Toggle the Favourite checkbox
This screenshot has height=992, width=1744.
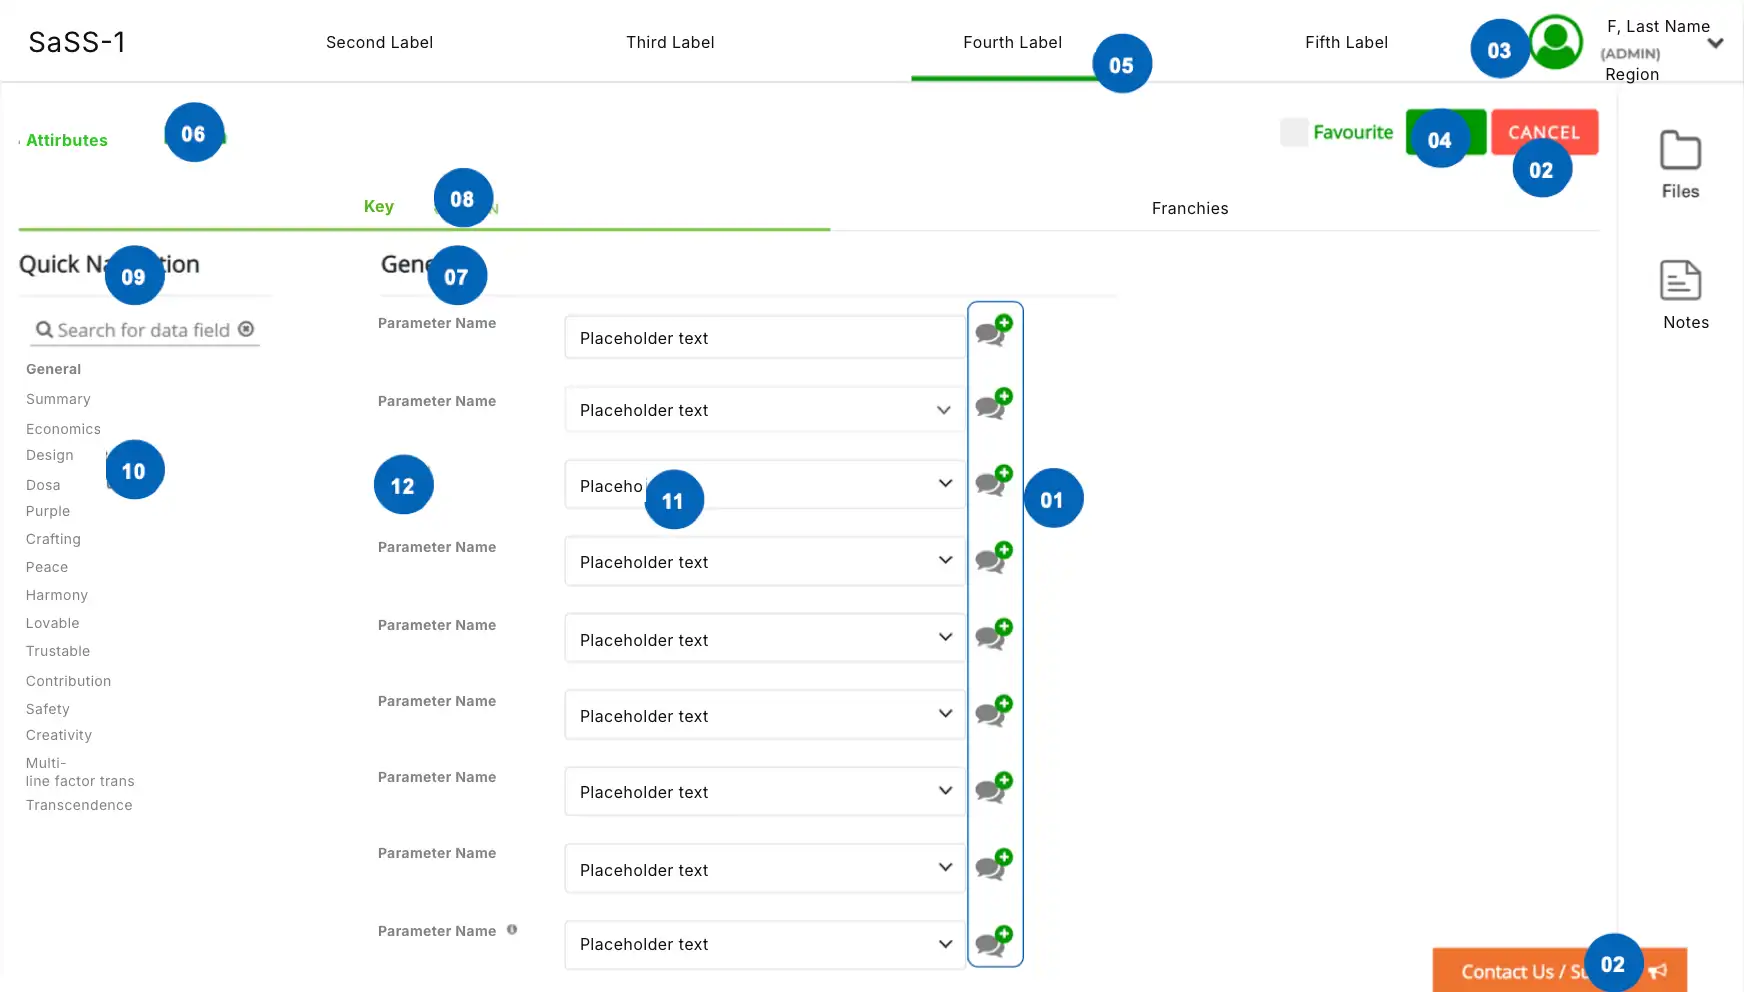[1294, 131]
